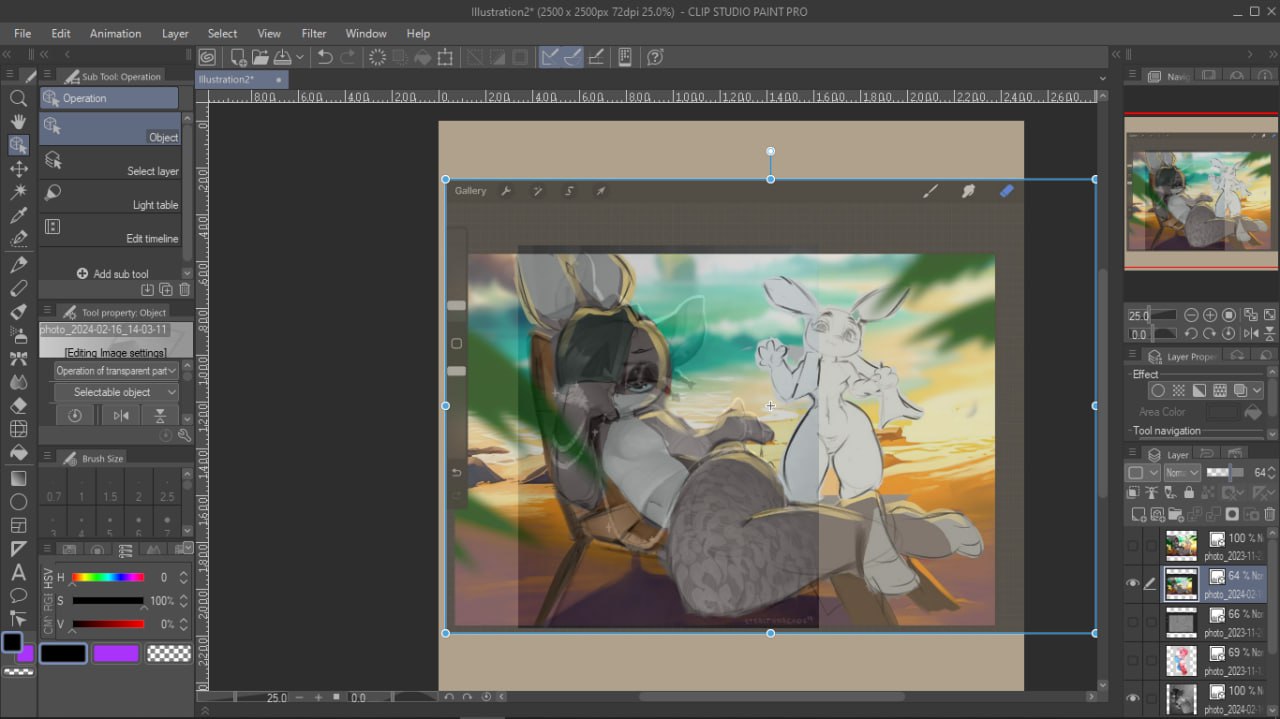
Task: Select the Auto select magic wand tool
Action: coord(18,192)
